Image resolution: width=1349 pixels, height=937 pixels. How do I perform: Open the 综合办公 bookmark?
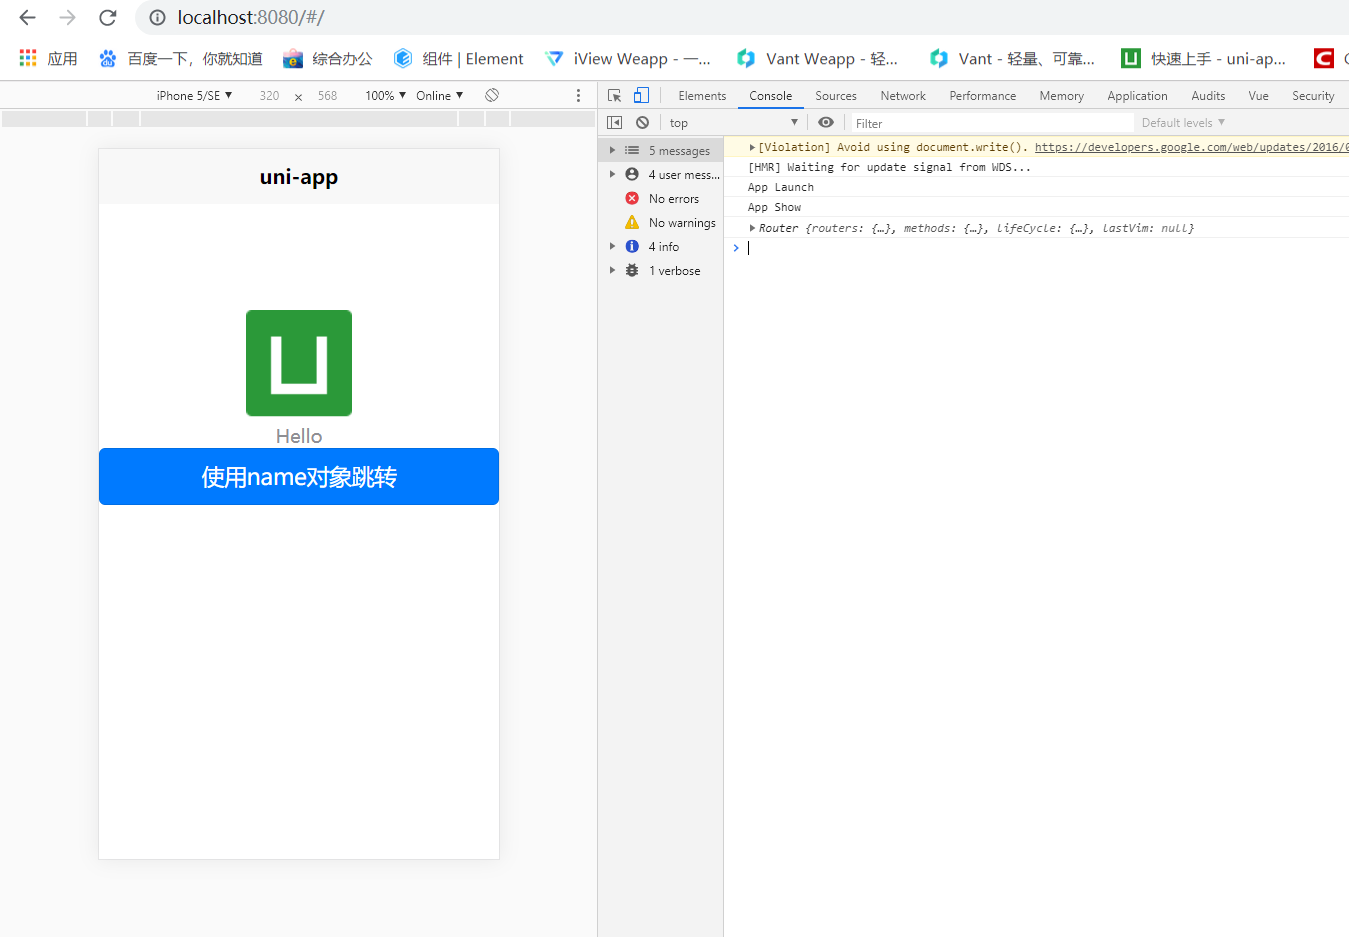click(x=328, y=59)
